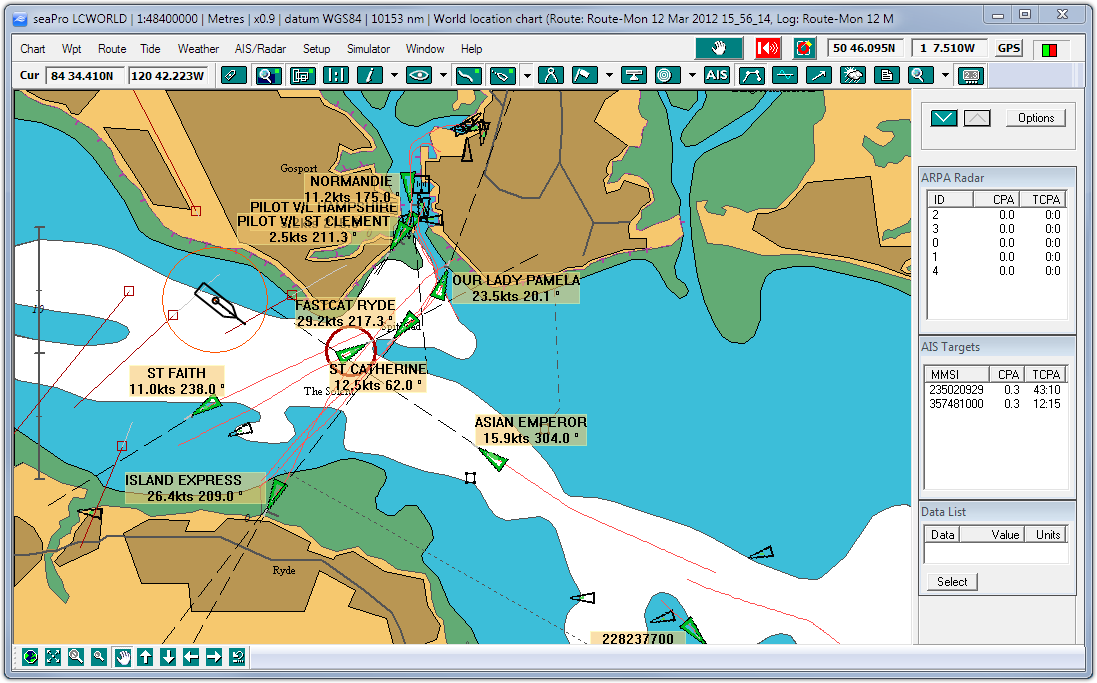Toggle the hand pan tool in bottom toolbar
Viewport: 1097px width, 683px height.
coord(122,656)
